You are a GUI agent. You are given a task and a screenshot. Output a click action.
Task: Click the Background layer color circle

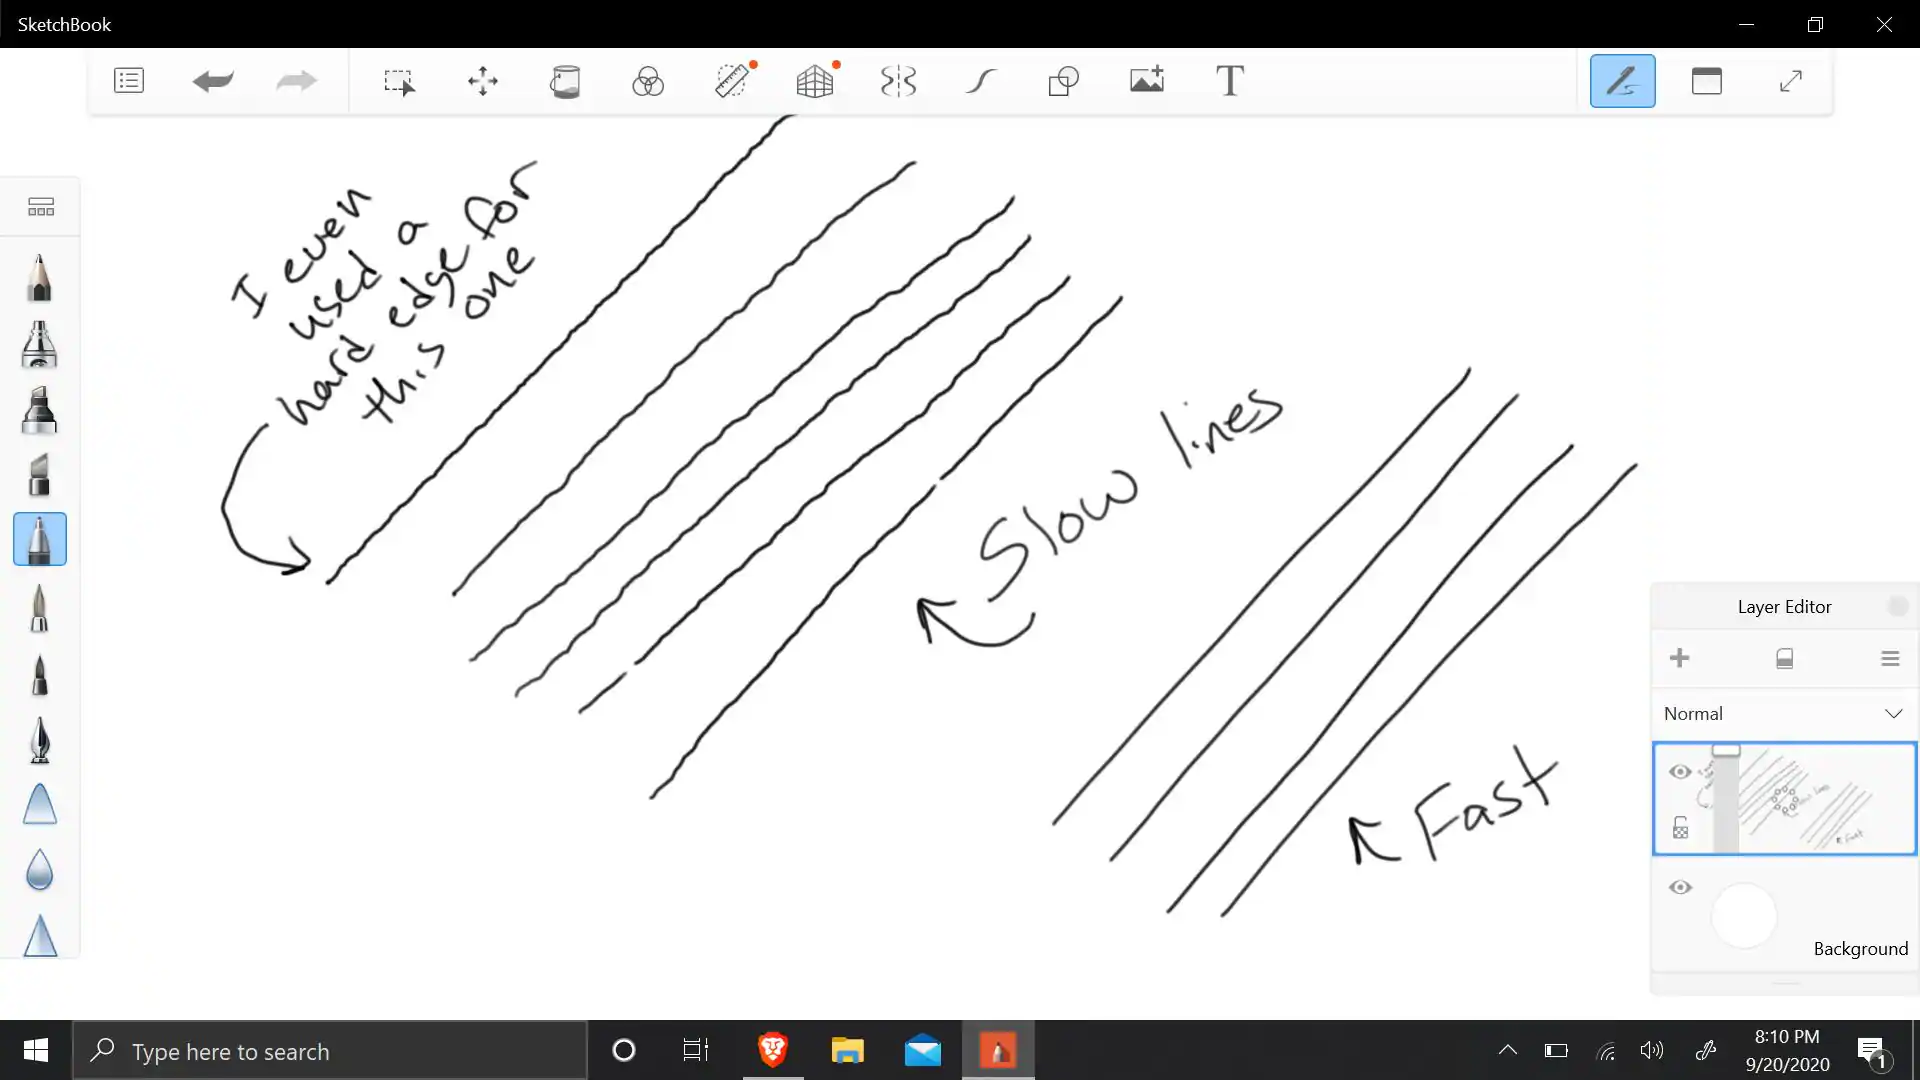(1744, 915)
